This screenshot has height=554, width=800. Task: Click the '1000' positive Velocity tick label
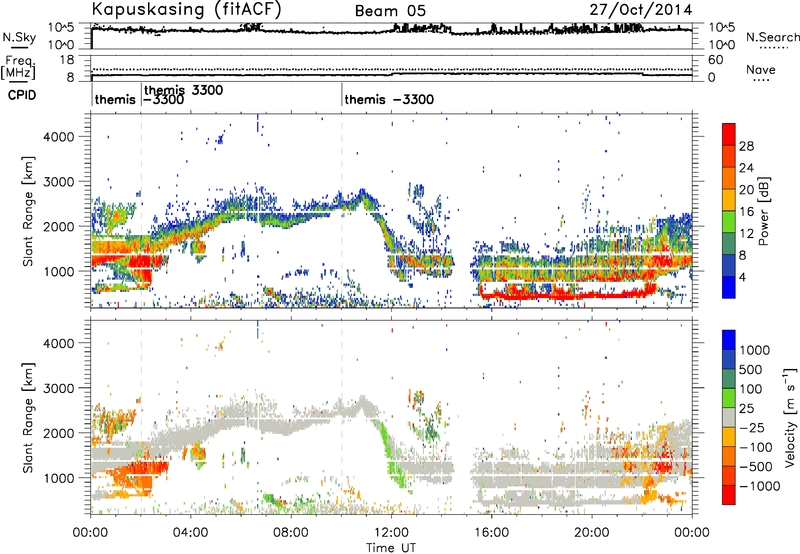[x=755, y=350]
